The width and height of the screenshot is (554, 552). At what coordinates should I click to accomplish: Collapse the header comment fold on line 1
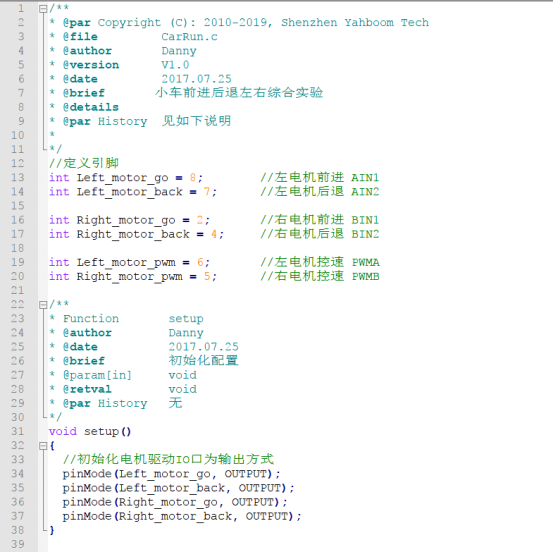tap(43, 8)
